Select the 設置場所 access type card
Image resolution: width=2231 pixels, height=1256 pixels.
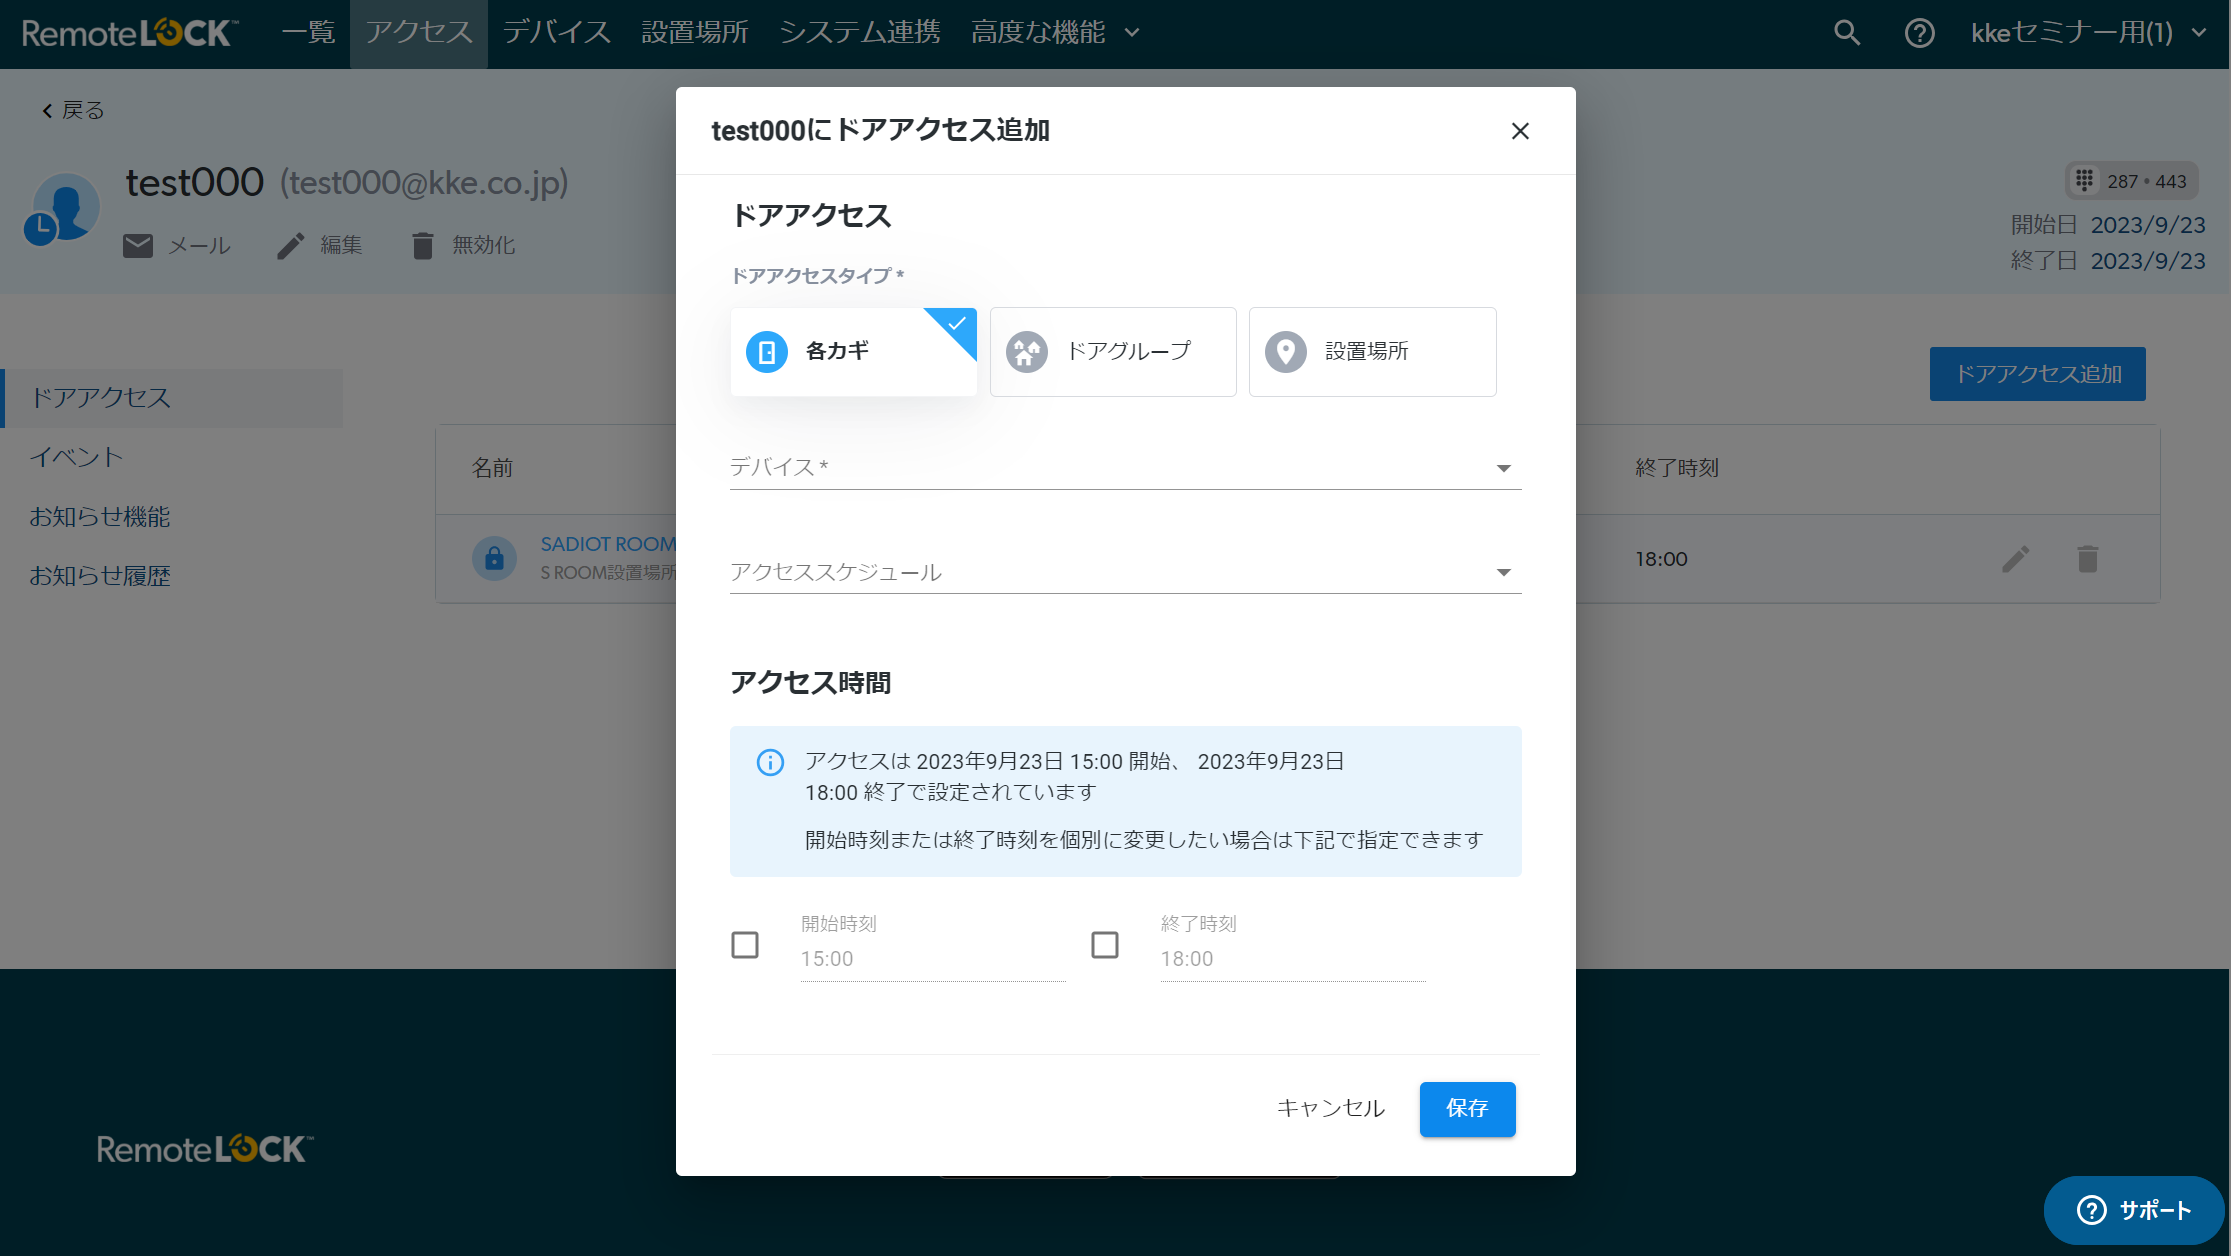click(x=1372, y=352)
